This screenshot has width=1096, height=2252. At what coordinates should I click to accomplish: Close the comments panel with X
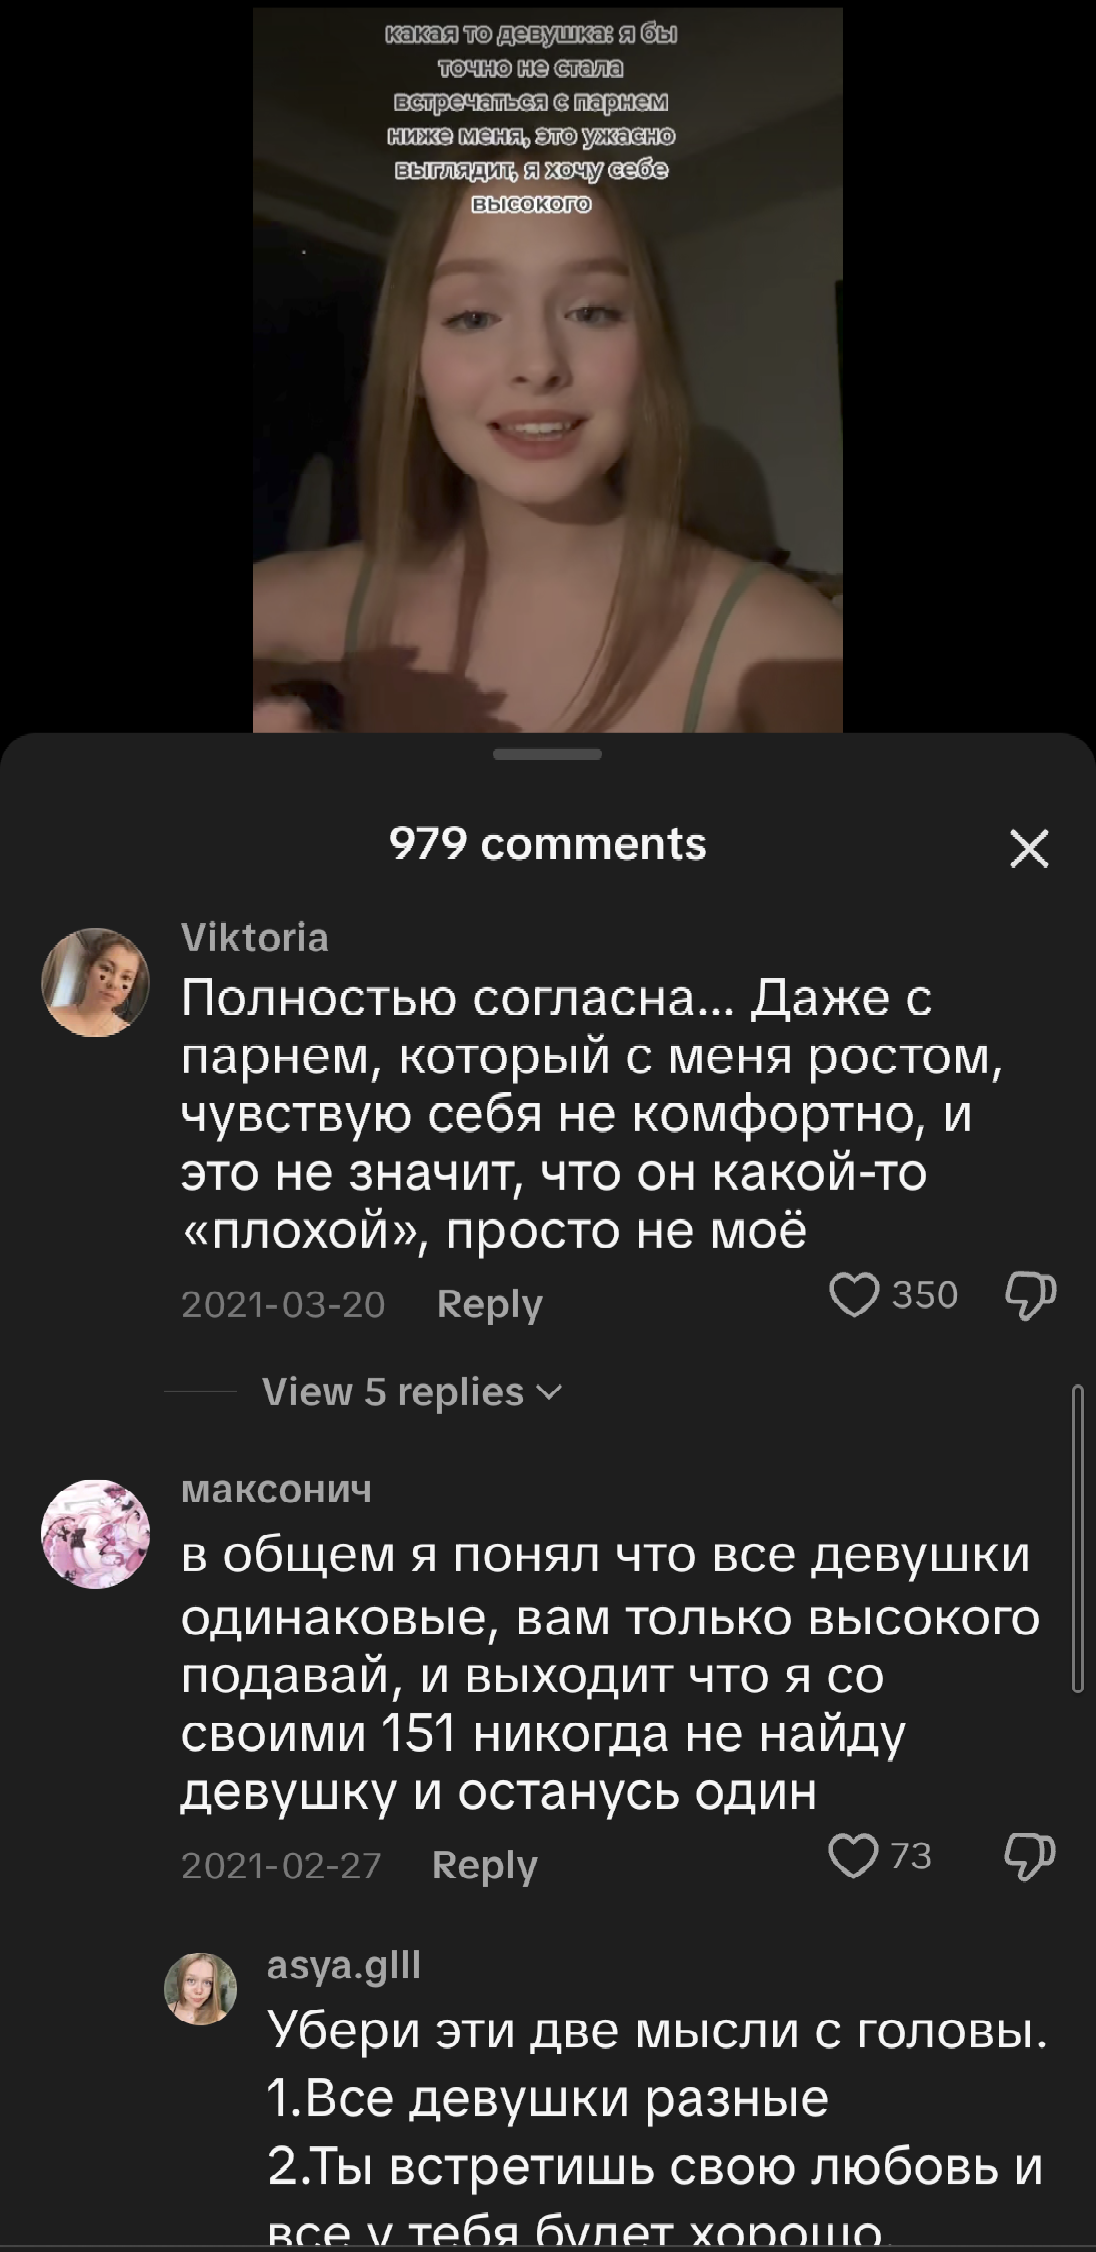click(x=1029, y=849)
